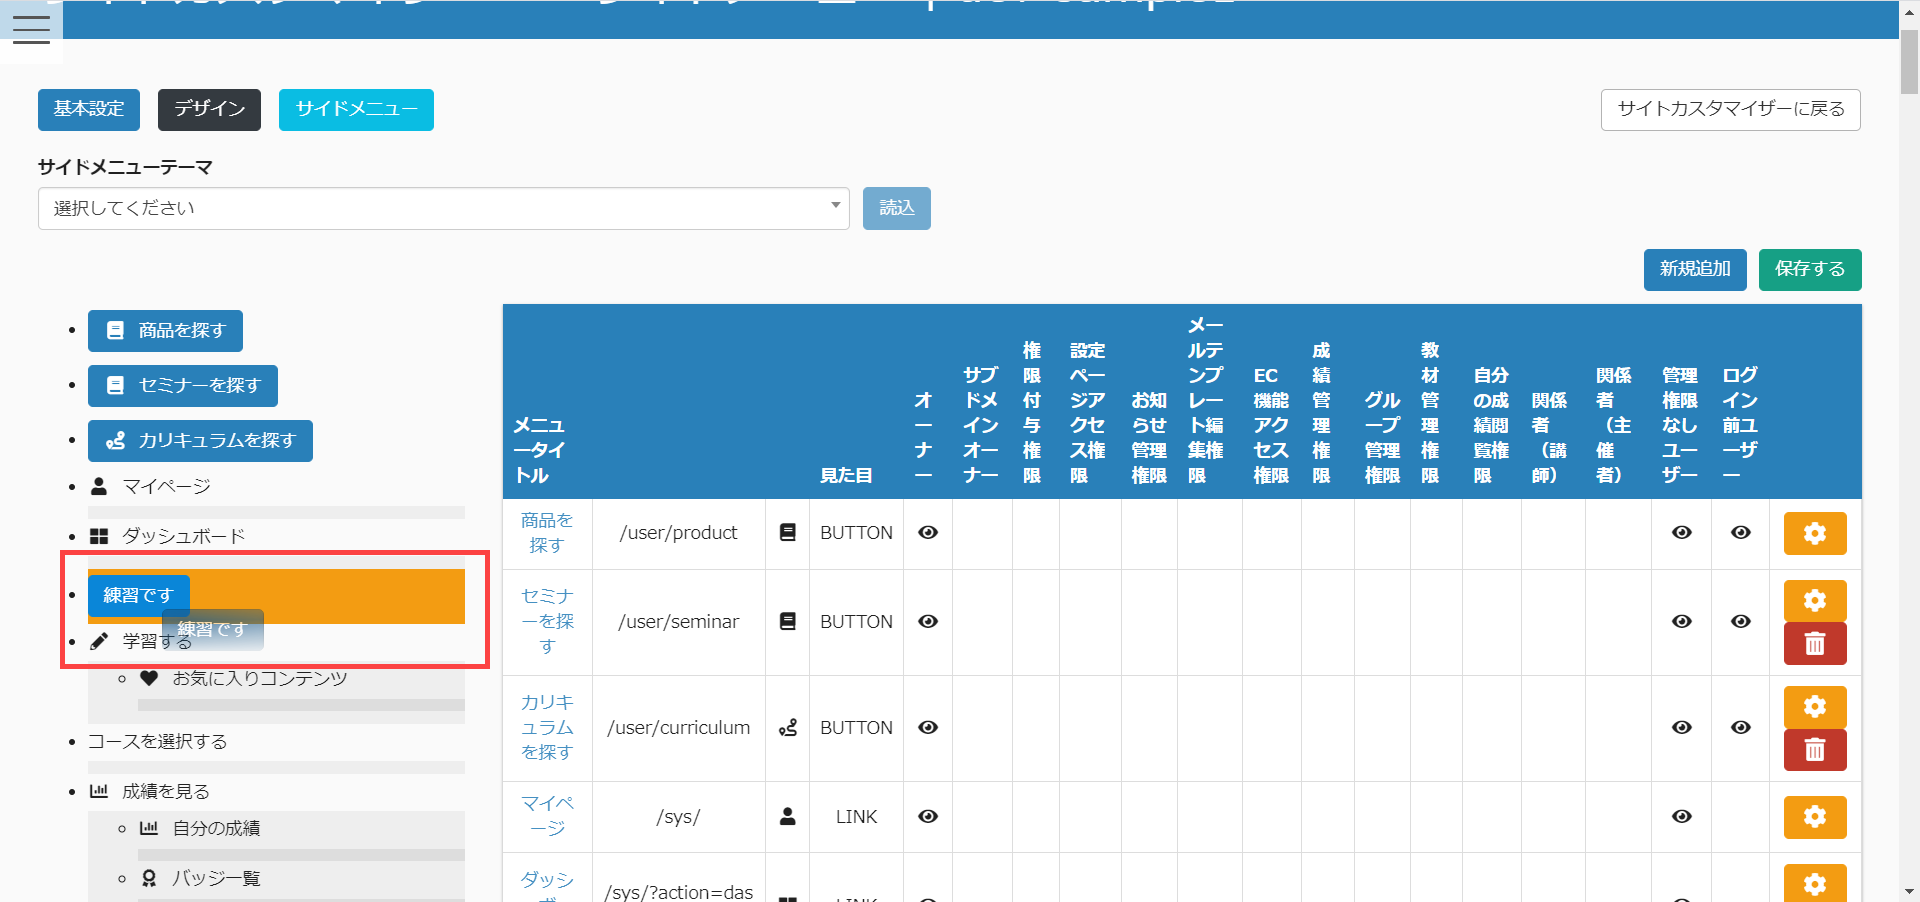
Task: Click red trash icon in セミナーを探す row
Action: (1814, 644)
